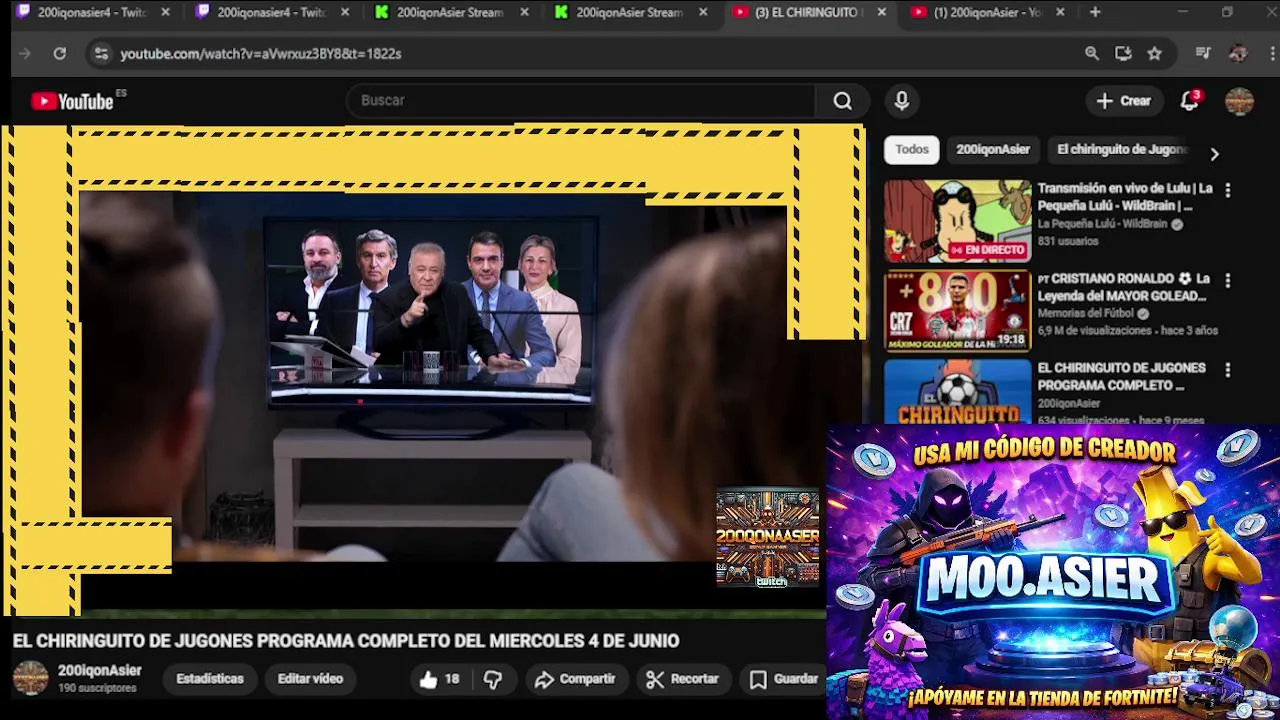Open 200iqonAsier channel name link
This screenshot has width=1280, height=720.
(100, 671)
